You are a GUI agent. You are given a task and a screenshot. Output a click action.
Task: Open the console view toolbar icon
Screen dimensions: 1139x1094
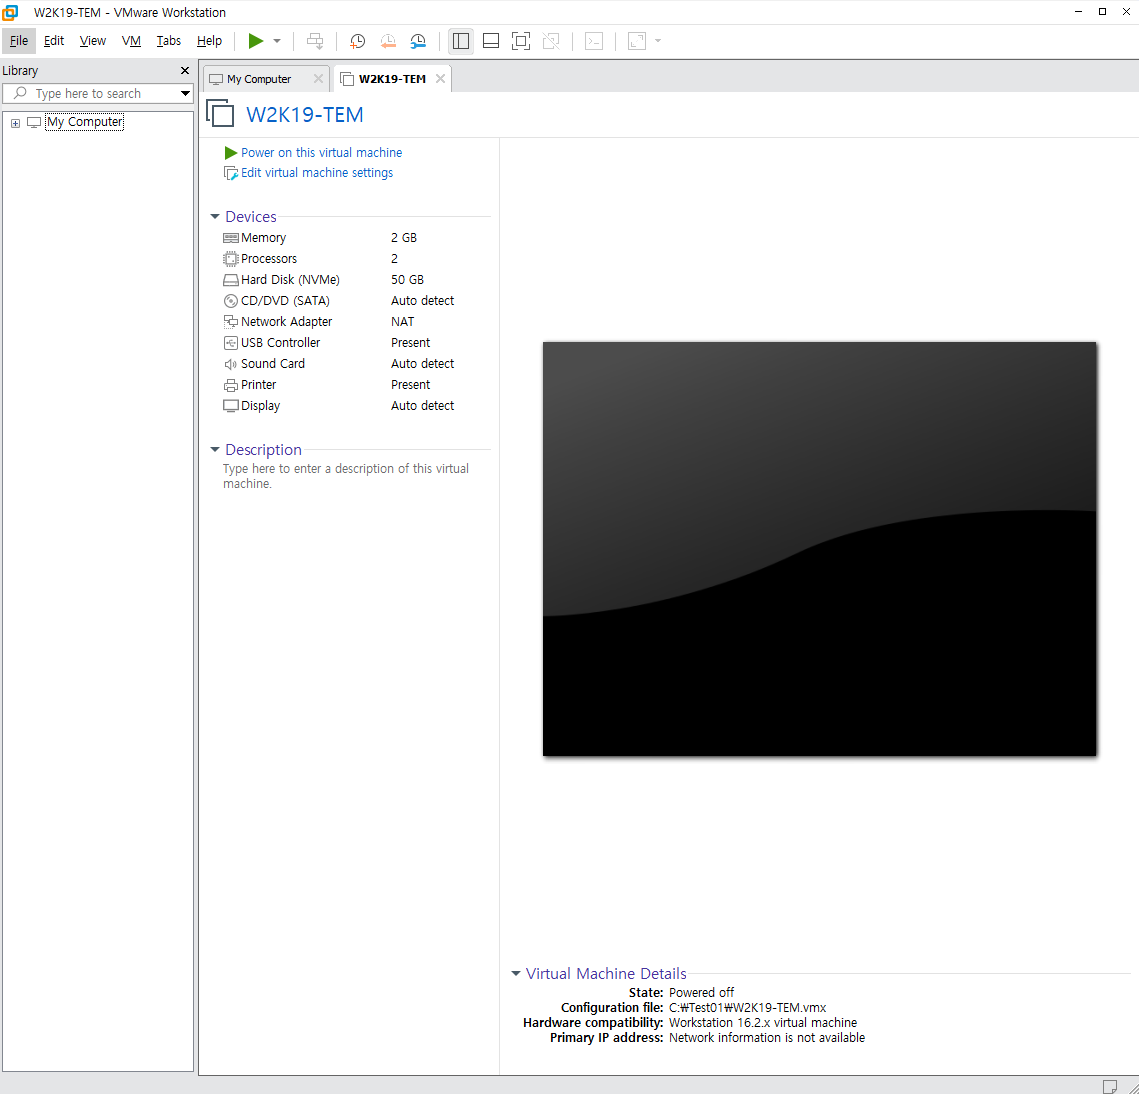(594, 41)
